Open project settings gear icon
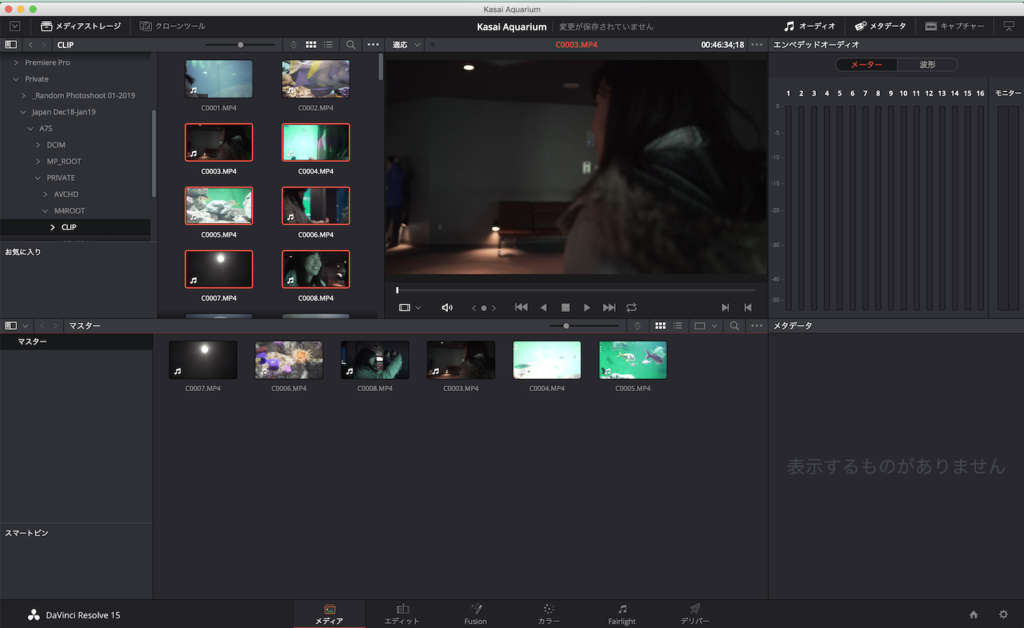This screenshot has height=628, width=1024. pyautogui.click(x=1003, y=614)
